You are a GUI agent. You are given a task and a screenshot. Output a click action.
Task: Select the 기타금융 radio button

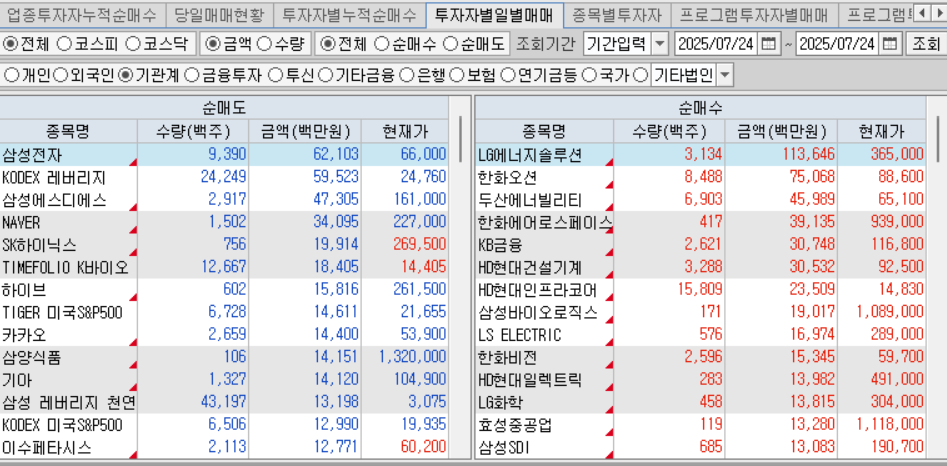(326, 75)
